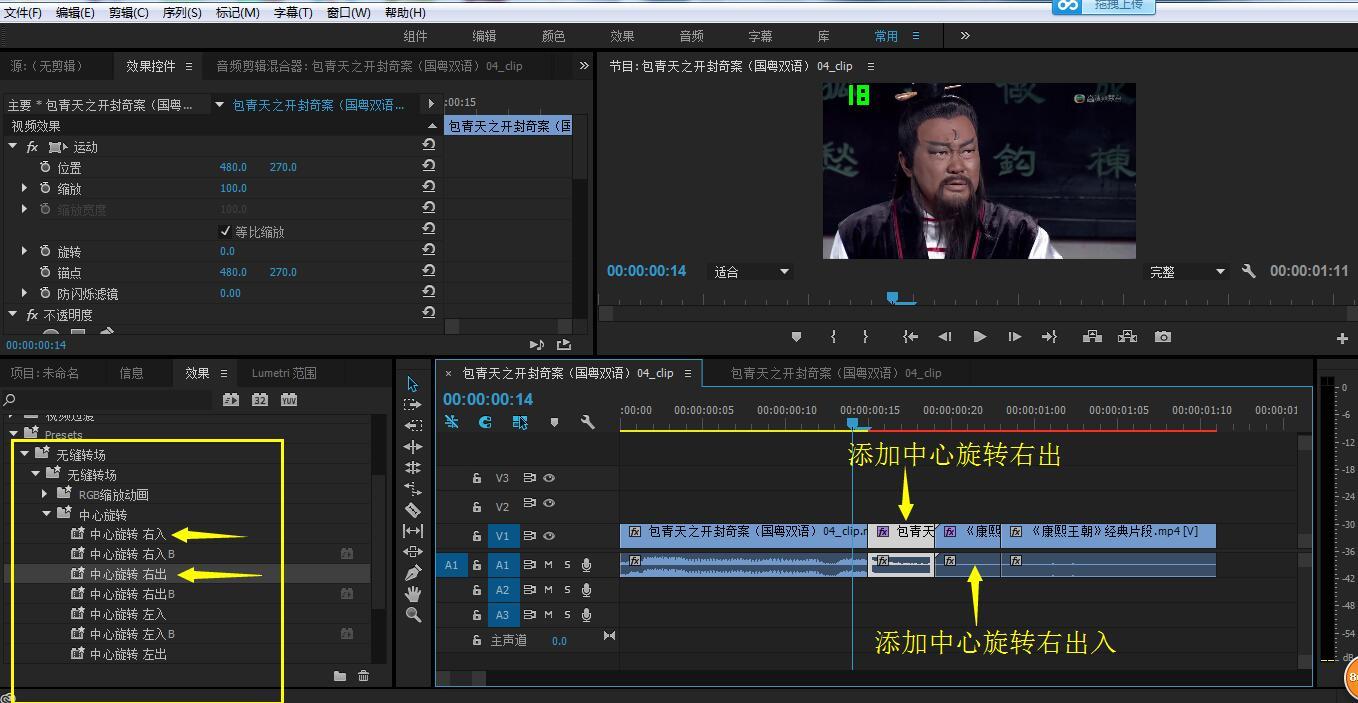The image size is (1358, 703).
Task: Toggle the 等比缩放 uniform scale checkbox
Action: click(x=225, y=231)
